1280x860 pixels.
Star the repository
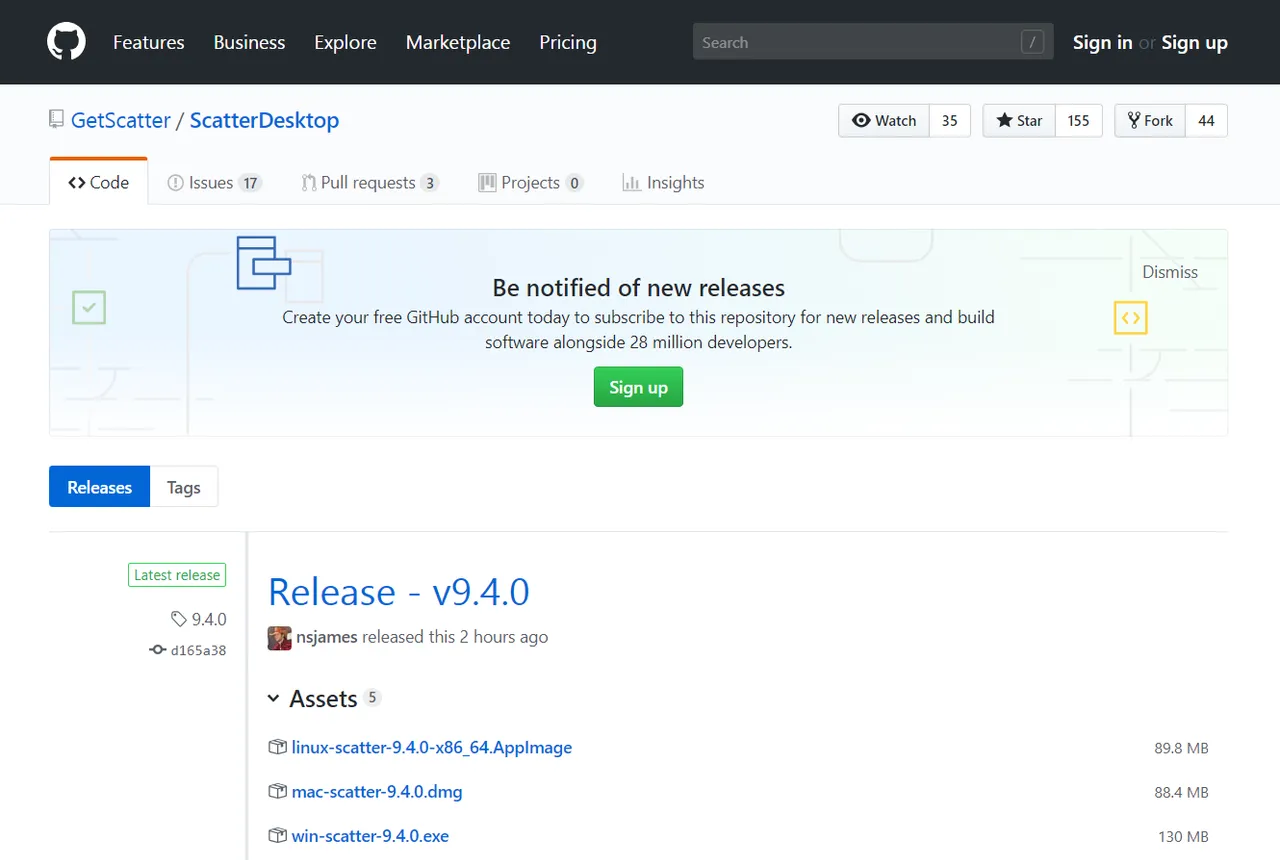(x=1019, y=120)
